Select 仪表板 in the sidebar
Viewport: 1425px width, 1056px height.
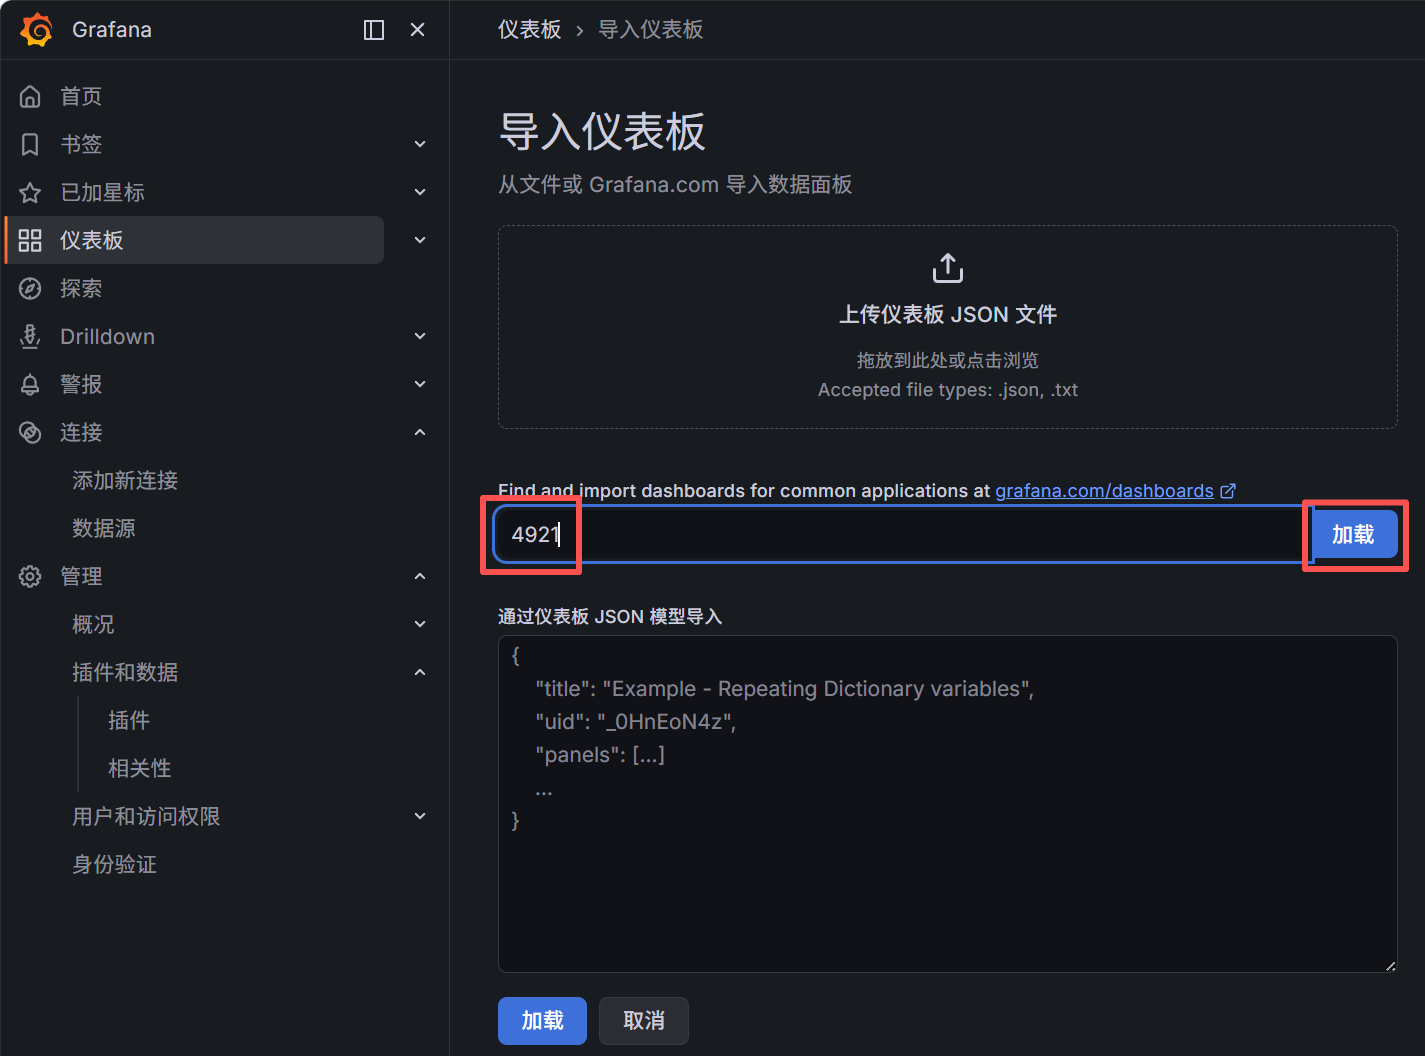[196, 240]
